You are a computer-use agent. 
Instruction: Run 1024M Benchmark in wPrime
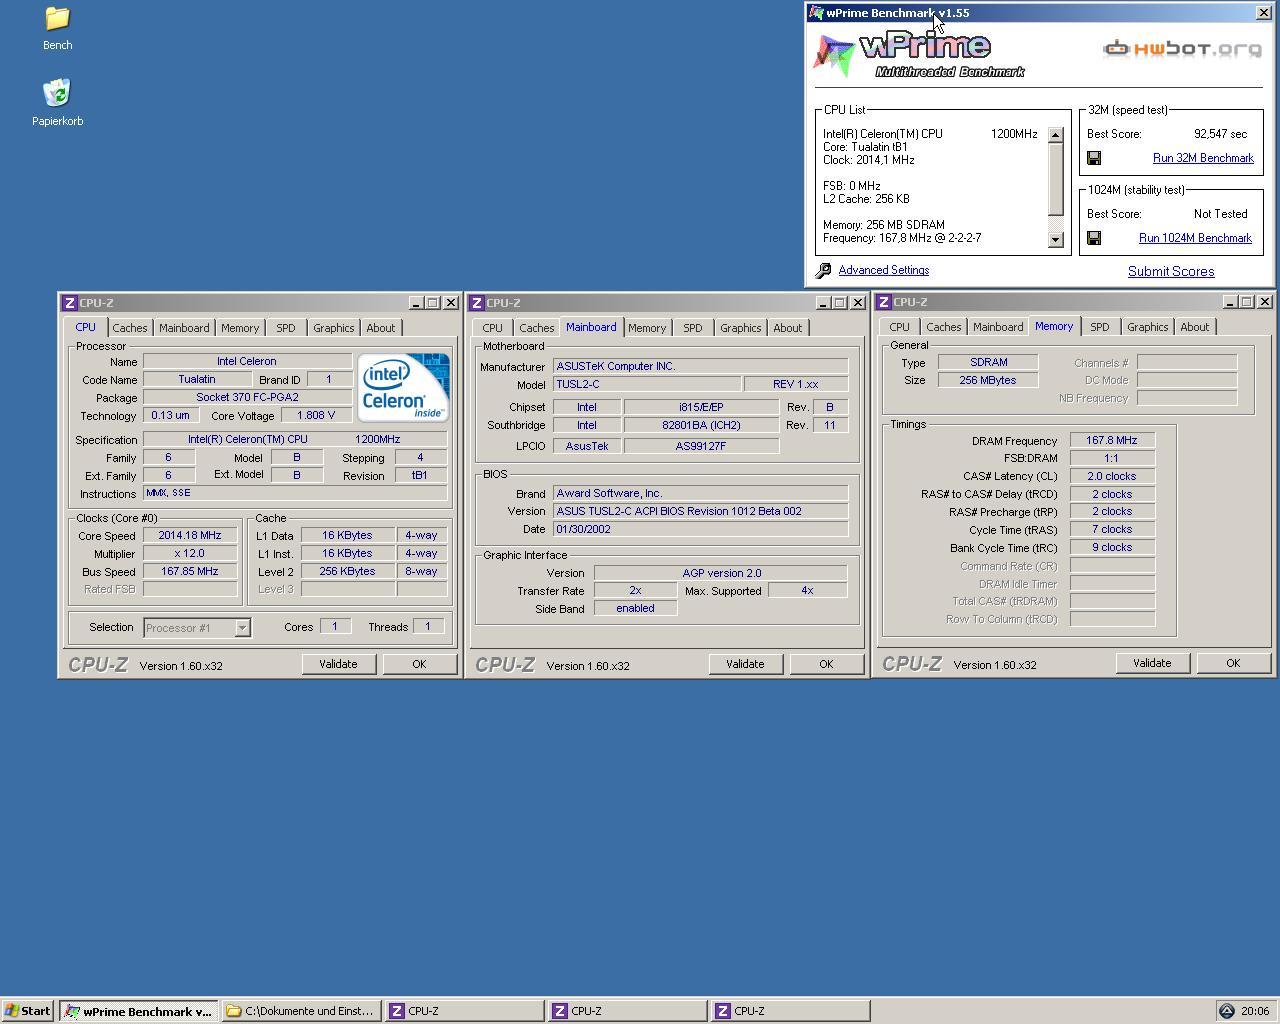(1195, 238)
